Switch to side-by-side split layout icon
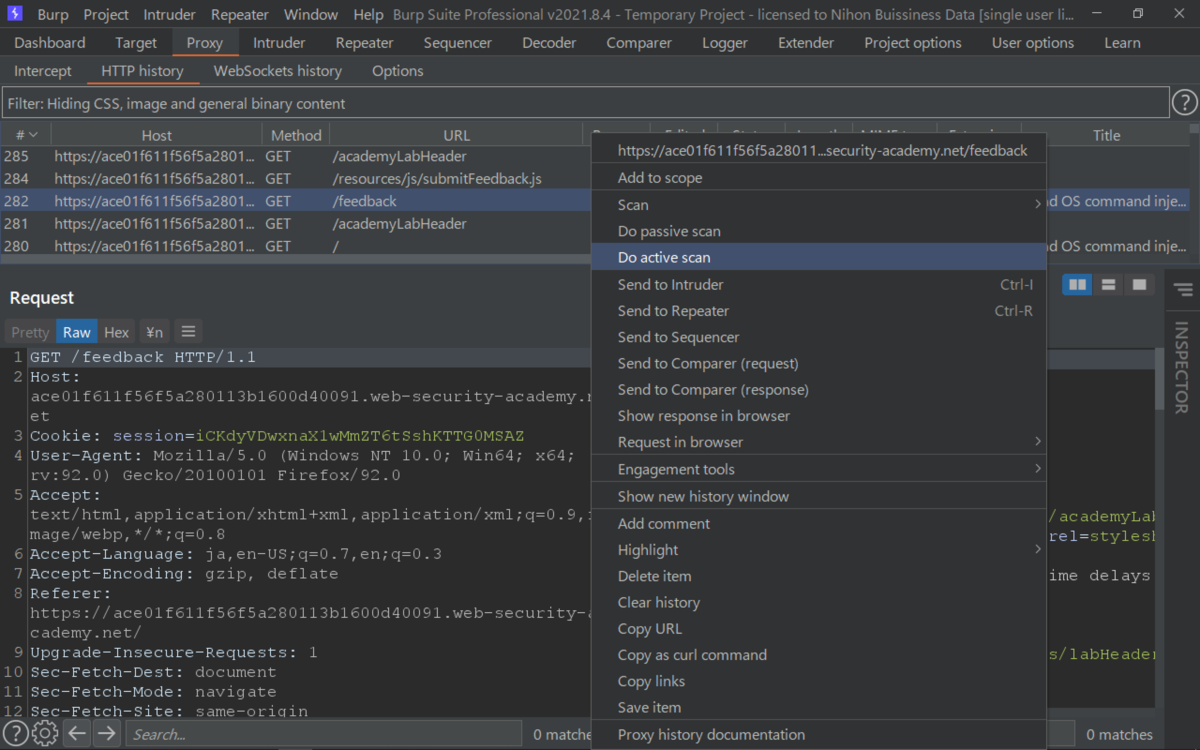Screen dimensions: 1200x750 1077,285
